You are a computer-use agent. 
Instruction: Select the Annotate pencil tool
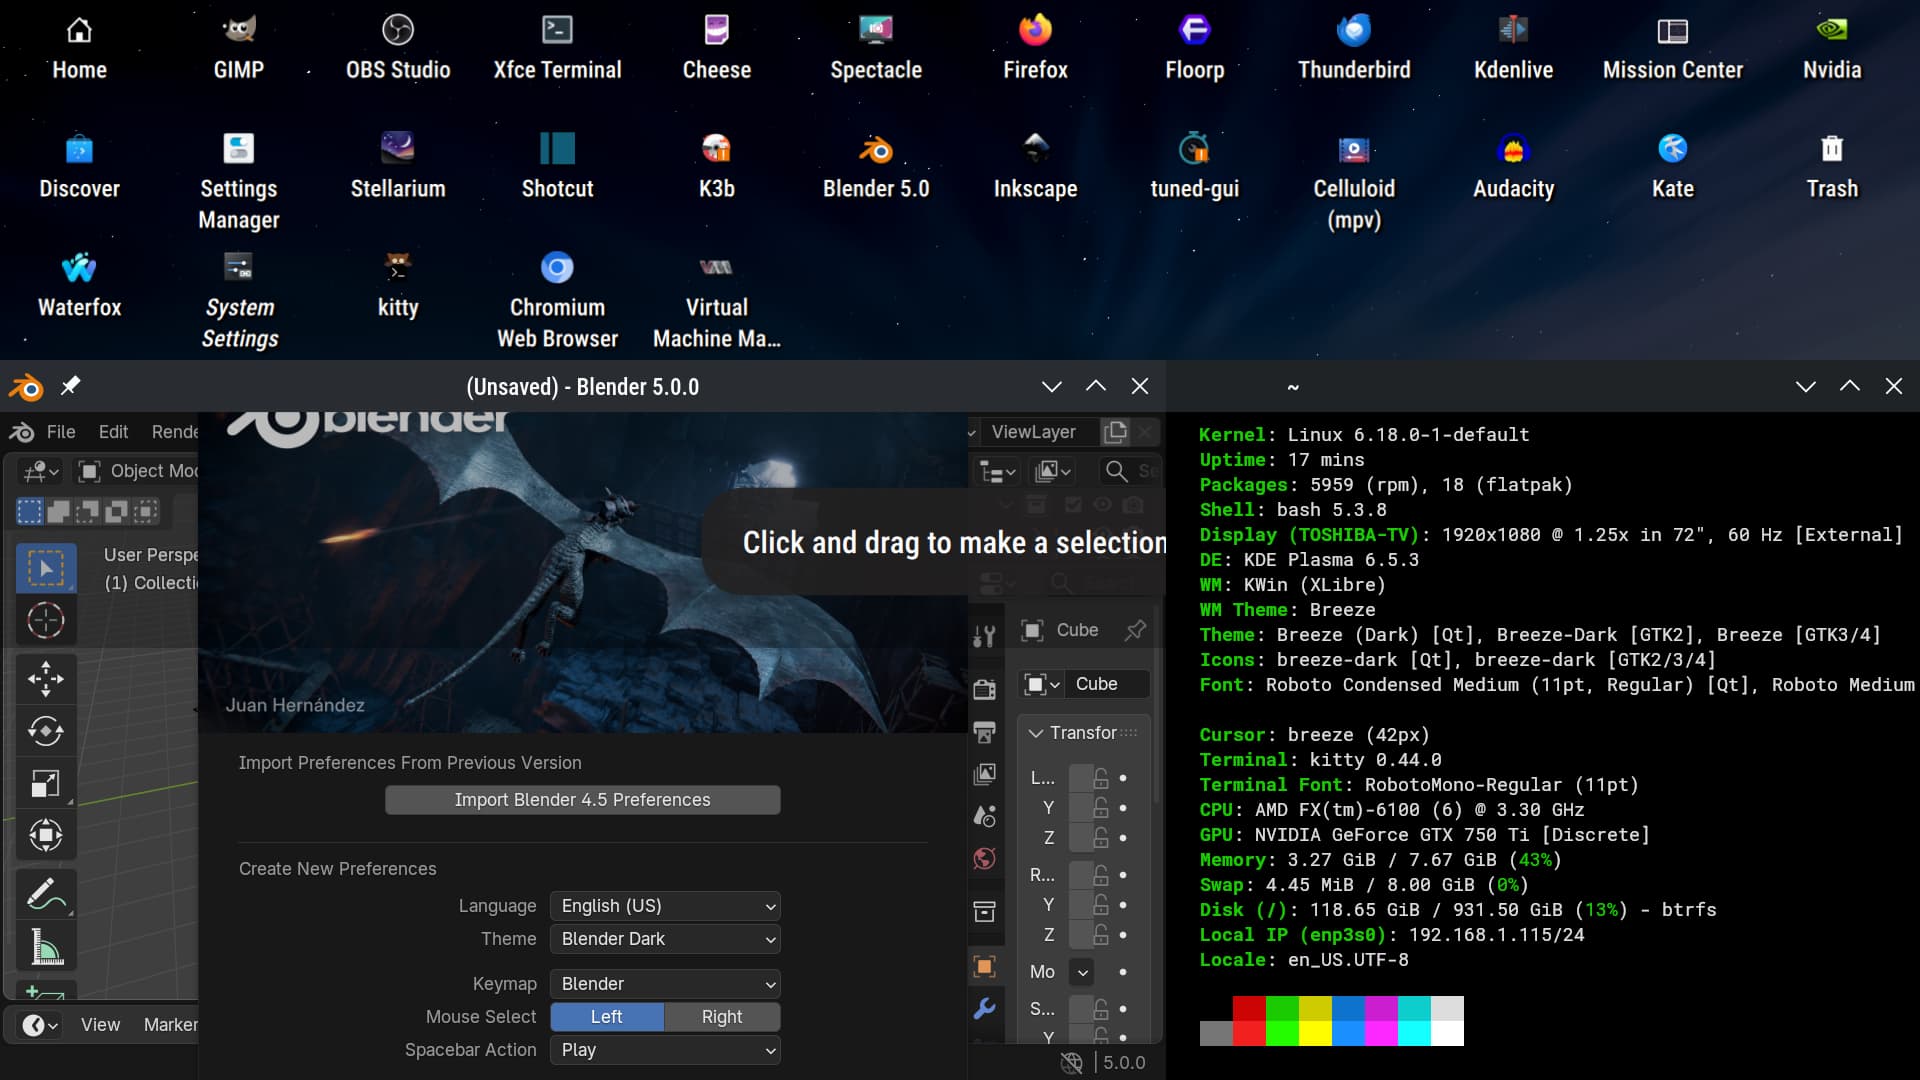(x=45, y=893)
